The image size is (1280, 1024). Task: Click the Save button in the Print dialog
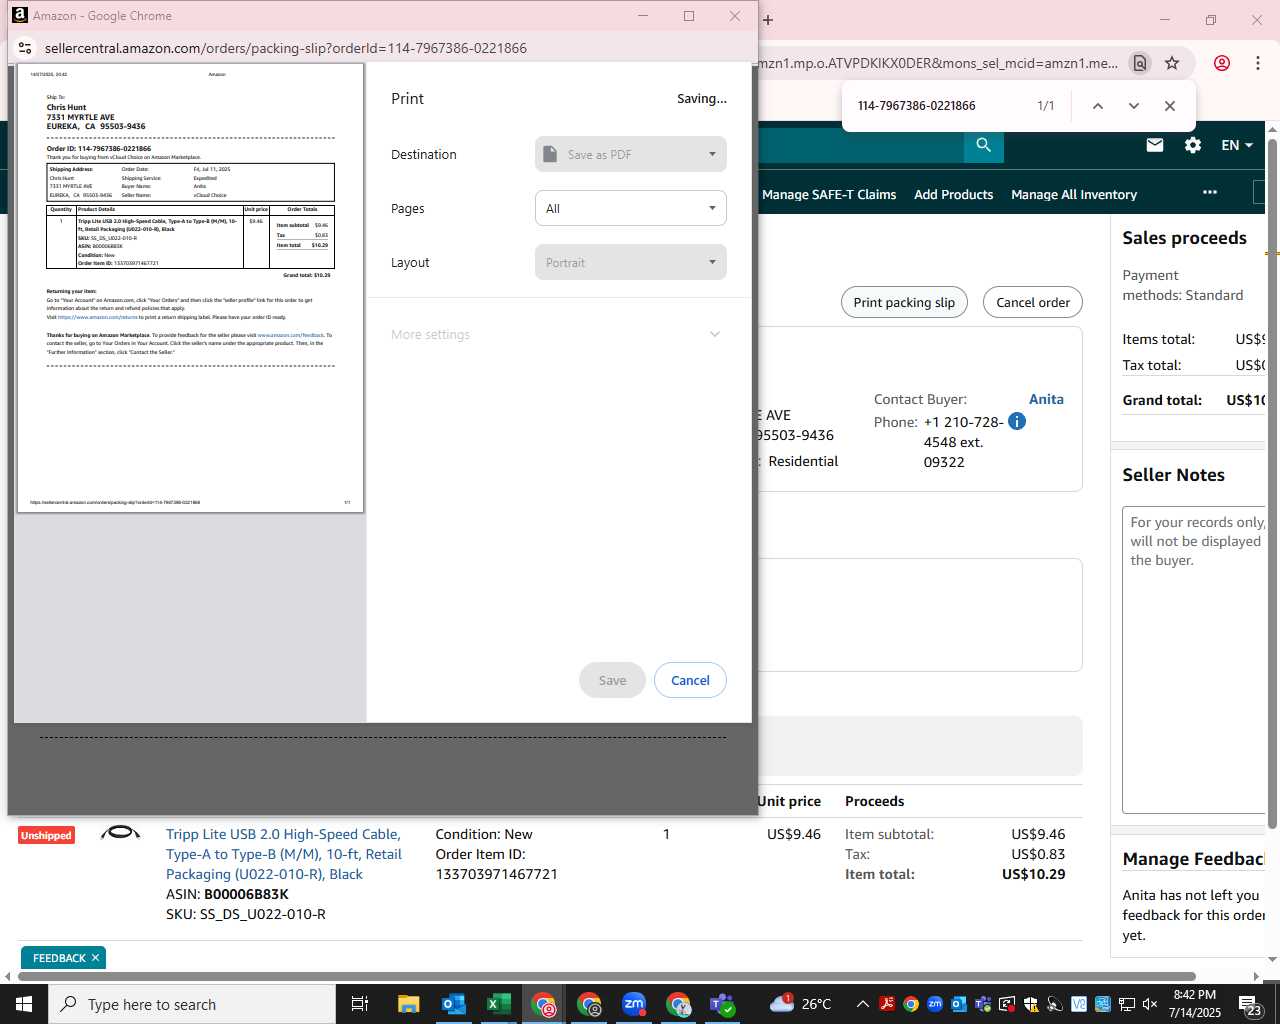[612, 680]
